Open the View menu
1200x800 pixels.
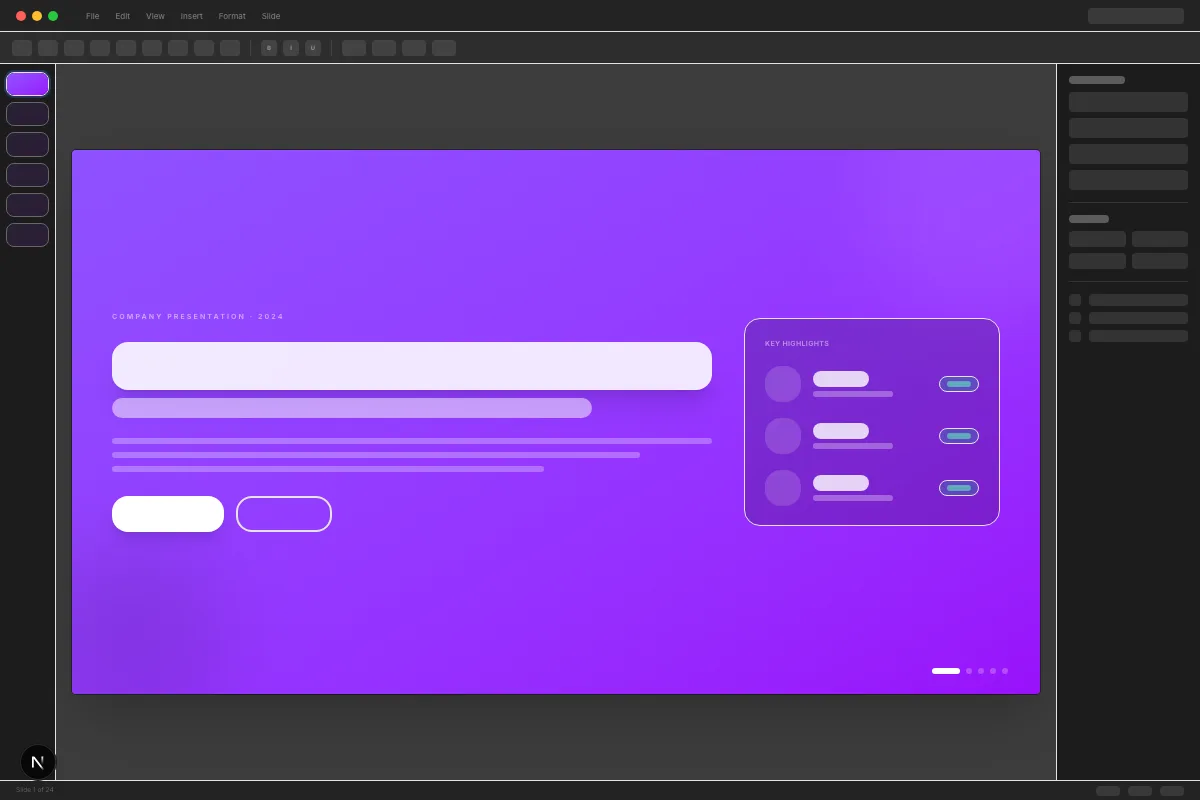tap(155, 16)
